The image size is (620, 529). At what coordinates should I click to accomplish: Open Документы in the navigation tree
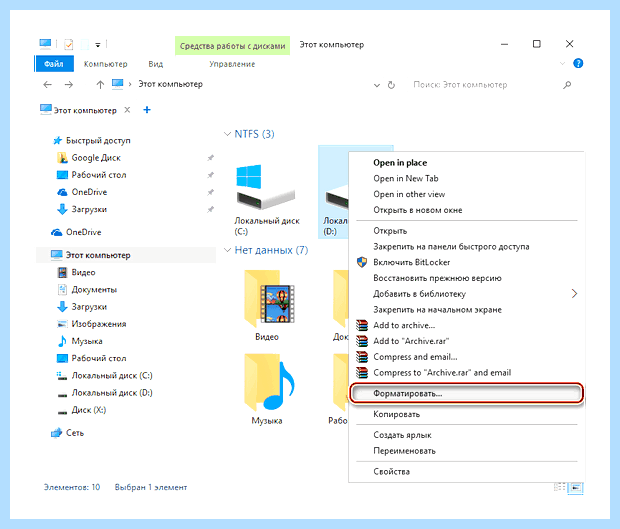[87, 289]
